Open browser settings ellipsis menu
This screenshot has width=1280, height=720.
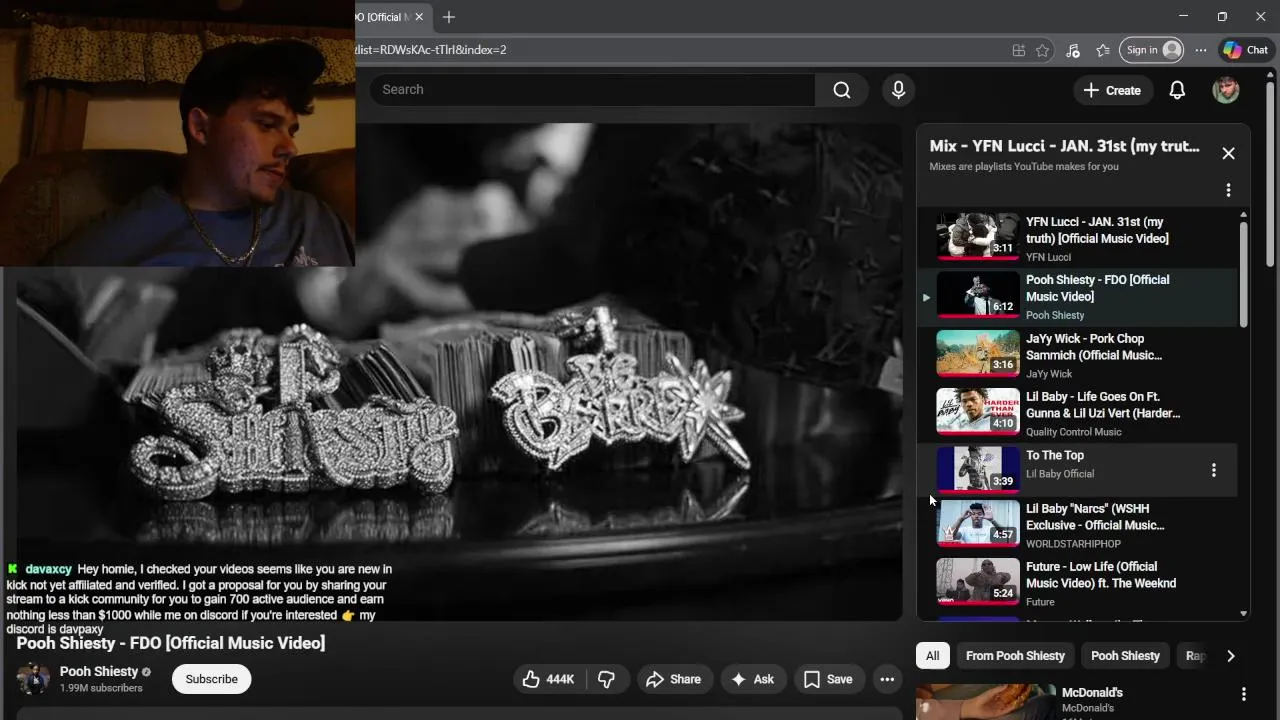(x=1201, y=50)
